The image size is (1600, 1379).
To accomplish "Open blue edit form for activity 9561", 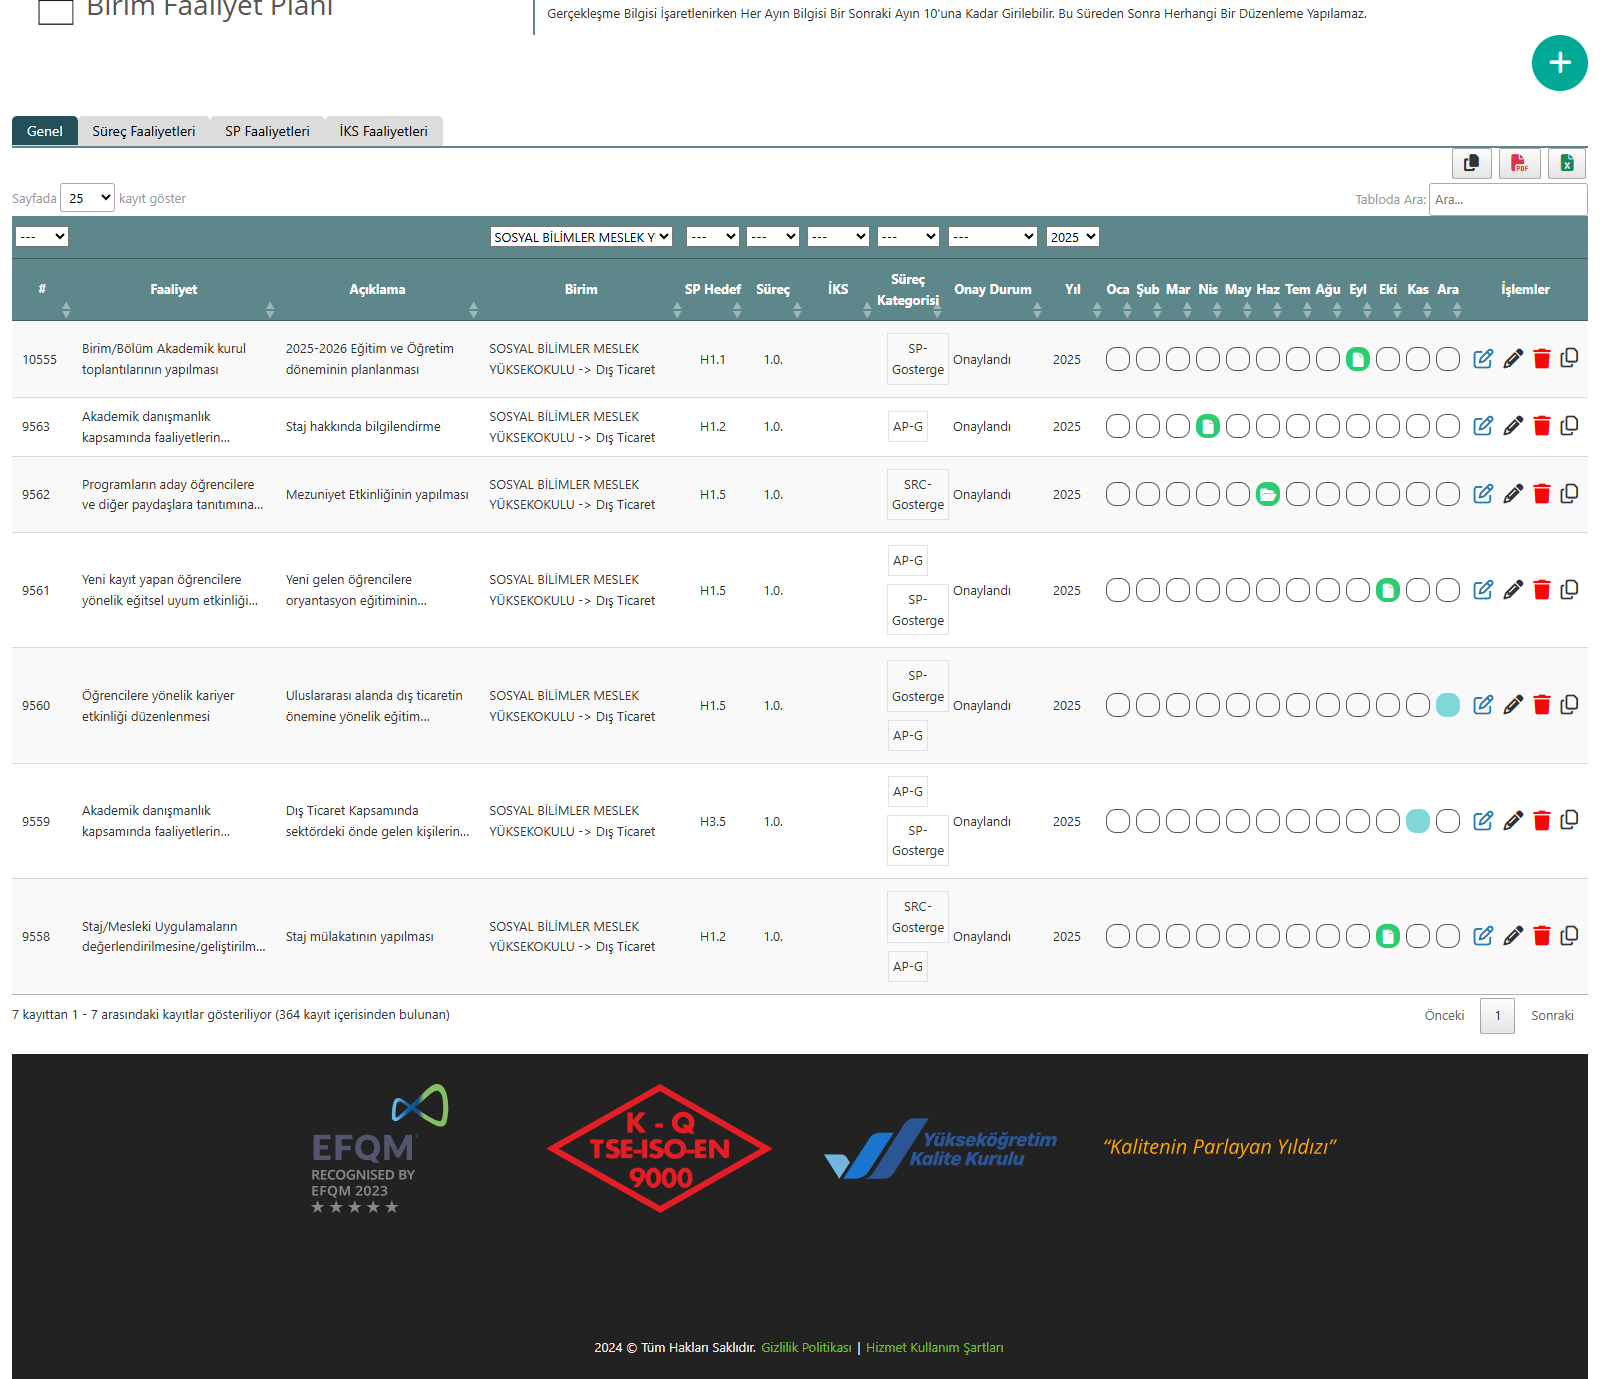I will pos(1483,590).
